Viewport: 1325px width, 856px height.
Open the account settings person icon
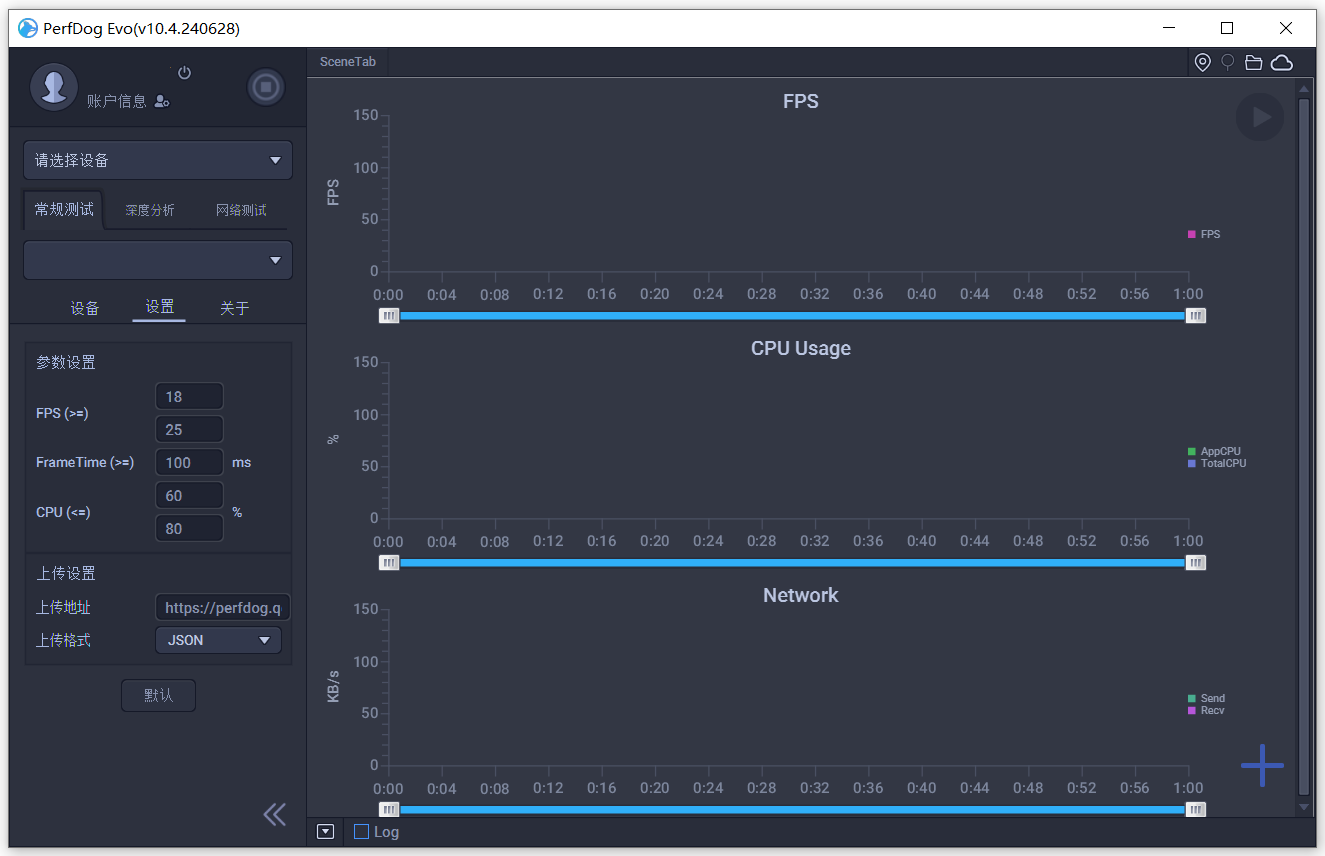(162, 101)
